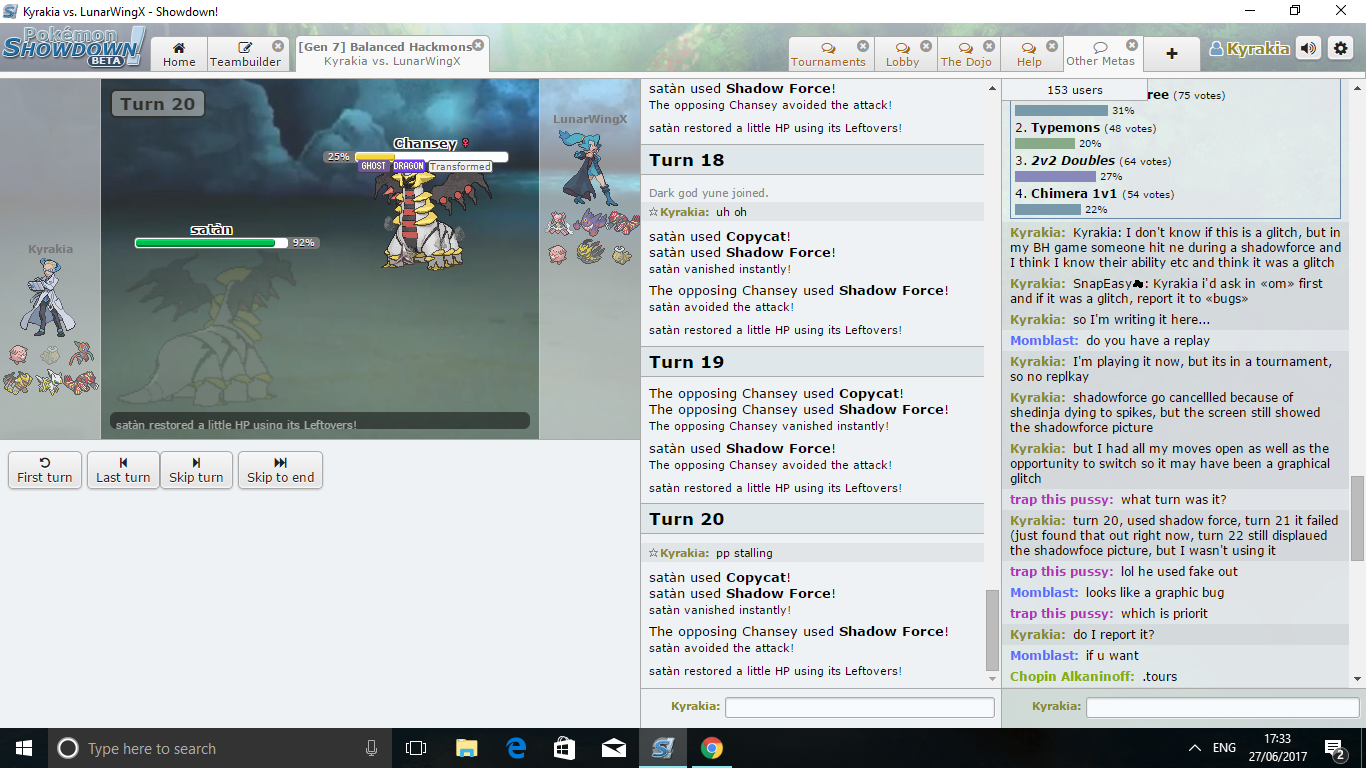Open Task View on the taskbar
This screenshot has height=768, width=1366.
[x=416, y=748]
